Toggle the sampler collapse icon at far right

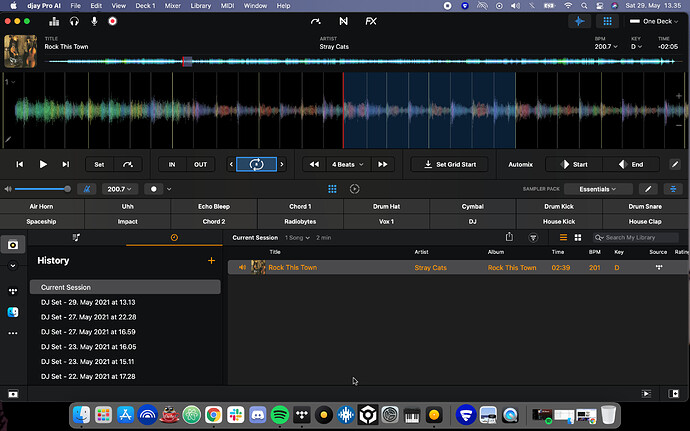(673, 189)
